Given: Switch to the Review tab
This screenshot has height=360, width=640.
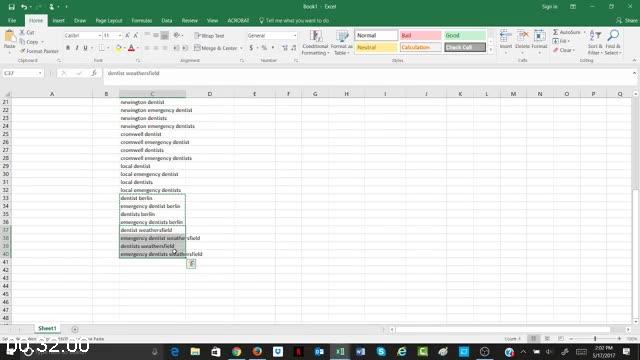Looking at the screenshot, I should coord(189,20).
